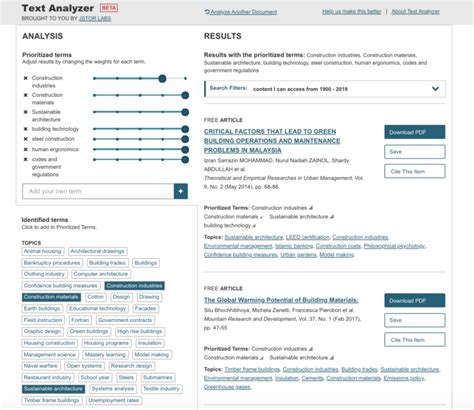
Task: Open the JSTOR Labs link
Action: point(95,19)
